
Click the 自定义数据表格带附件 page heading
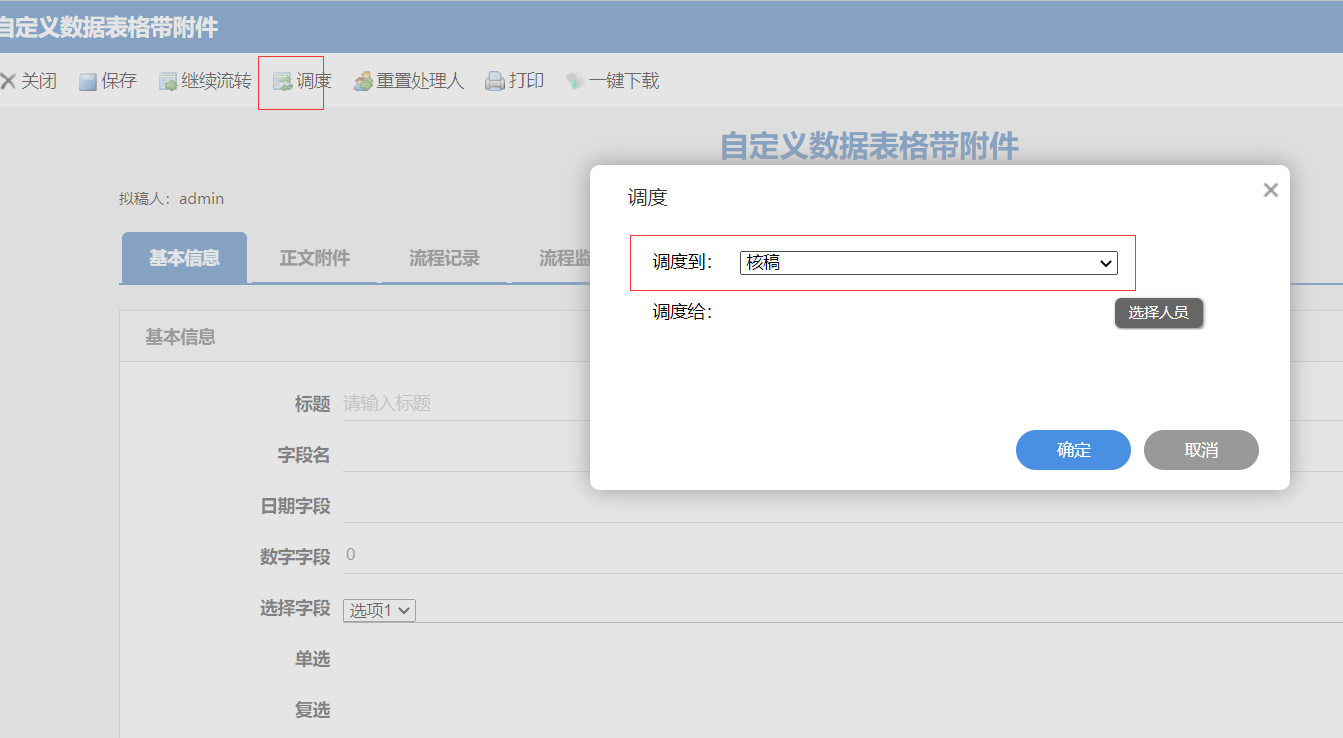pyautogui.click(x=869, y=146)
